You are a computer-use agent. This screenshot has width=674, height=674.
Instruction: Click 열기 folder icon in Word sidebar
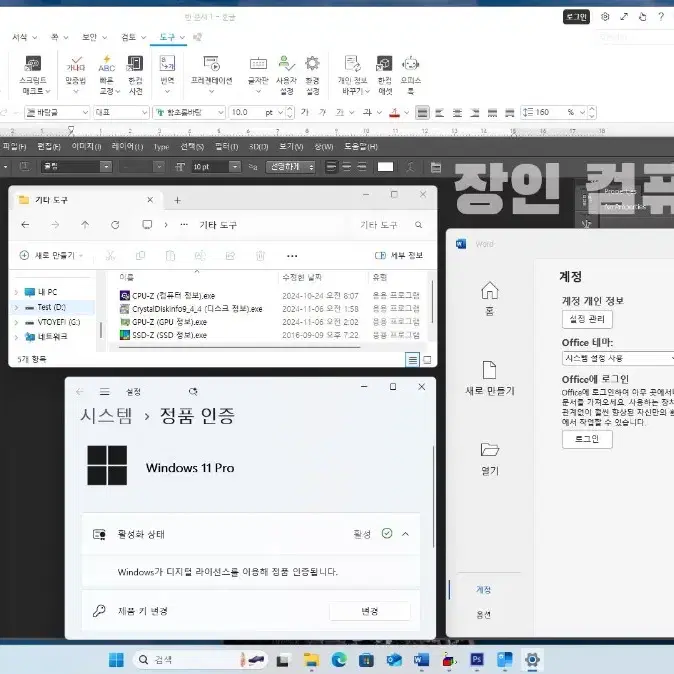point(490,459)
